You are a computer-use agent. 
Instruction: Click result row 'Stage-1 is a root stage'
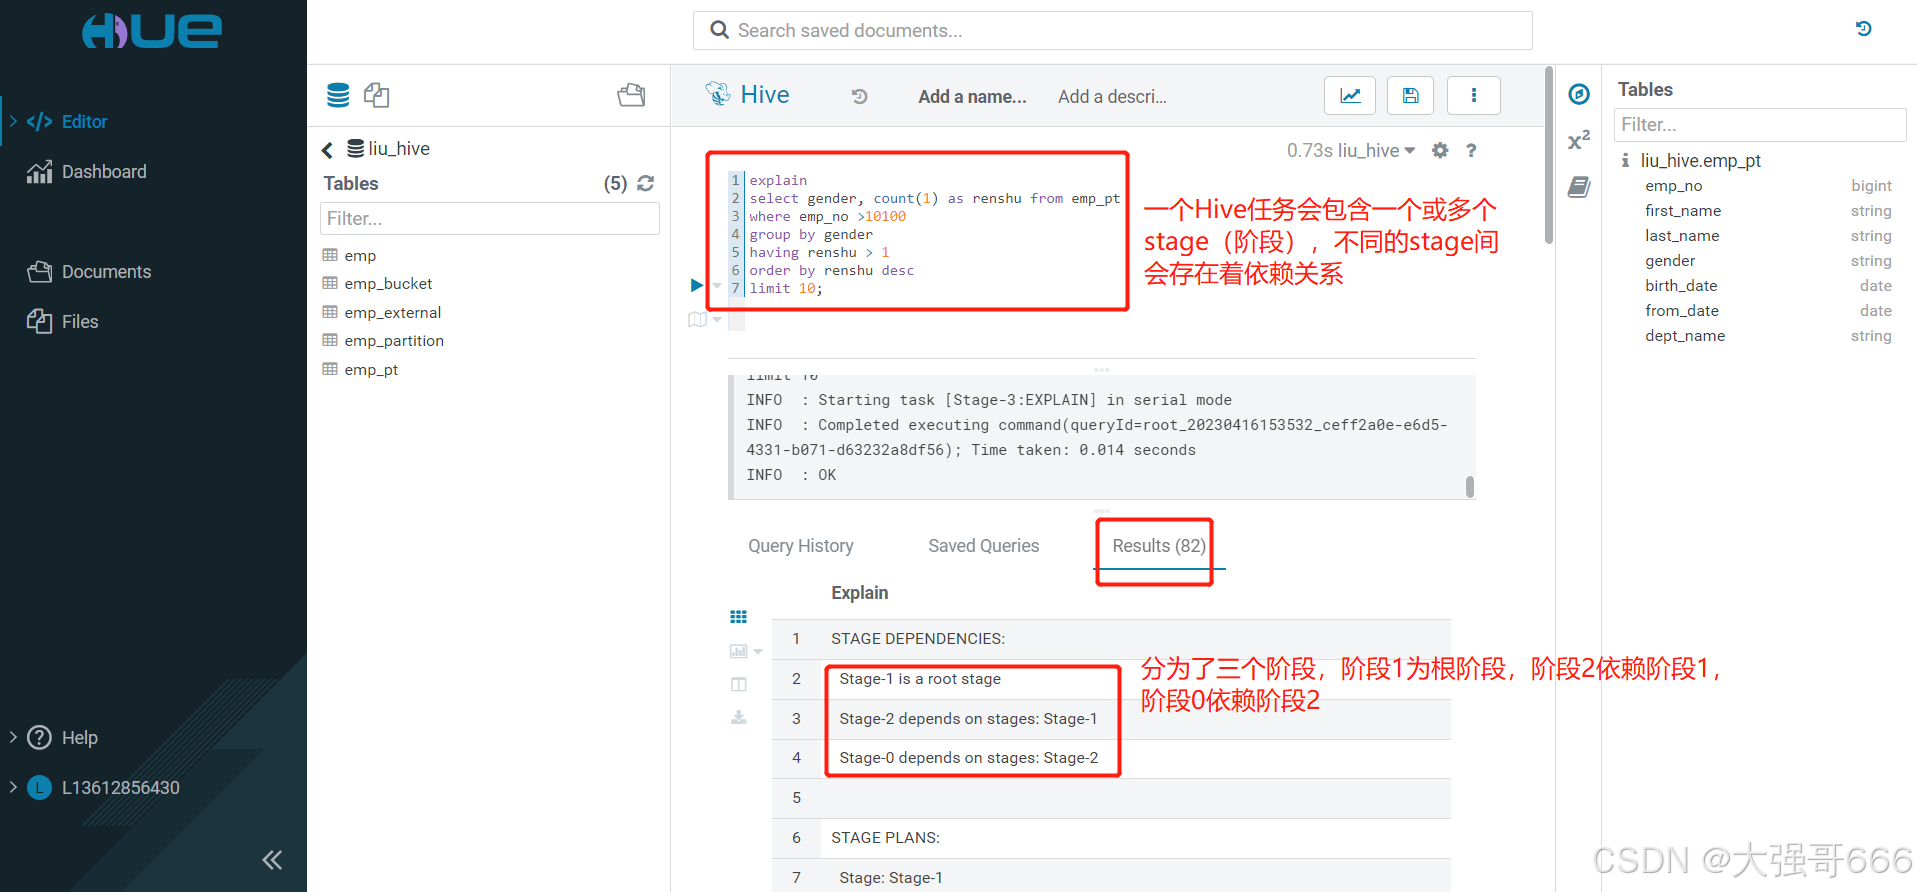1111,679
